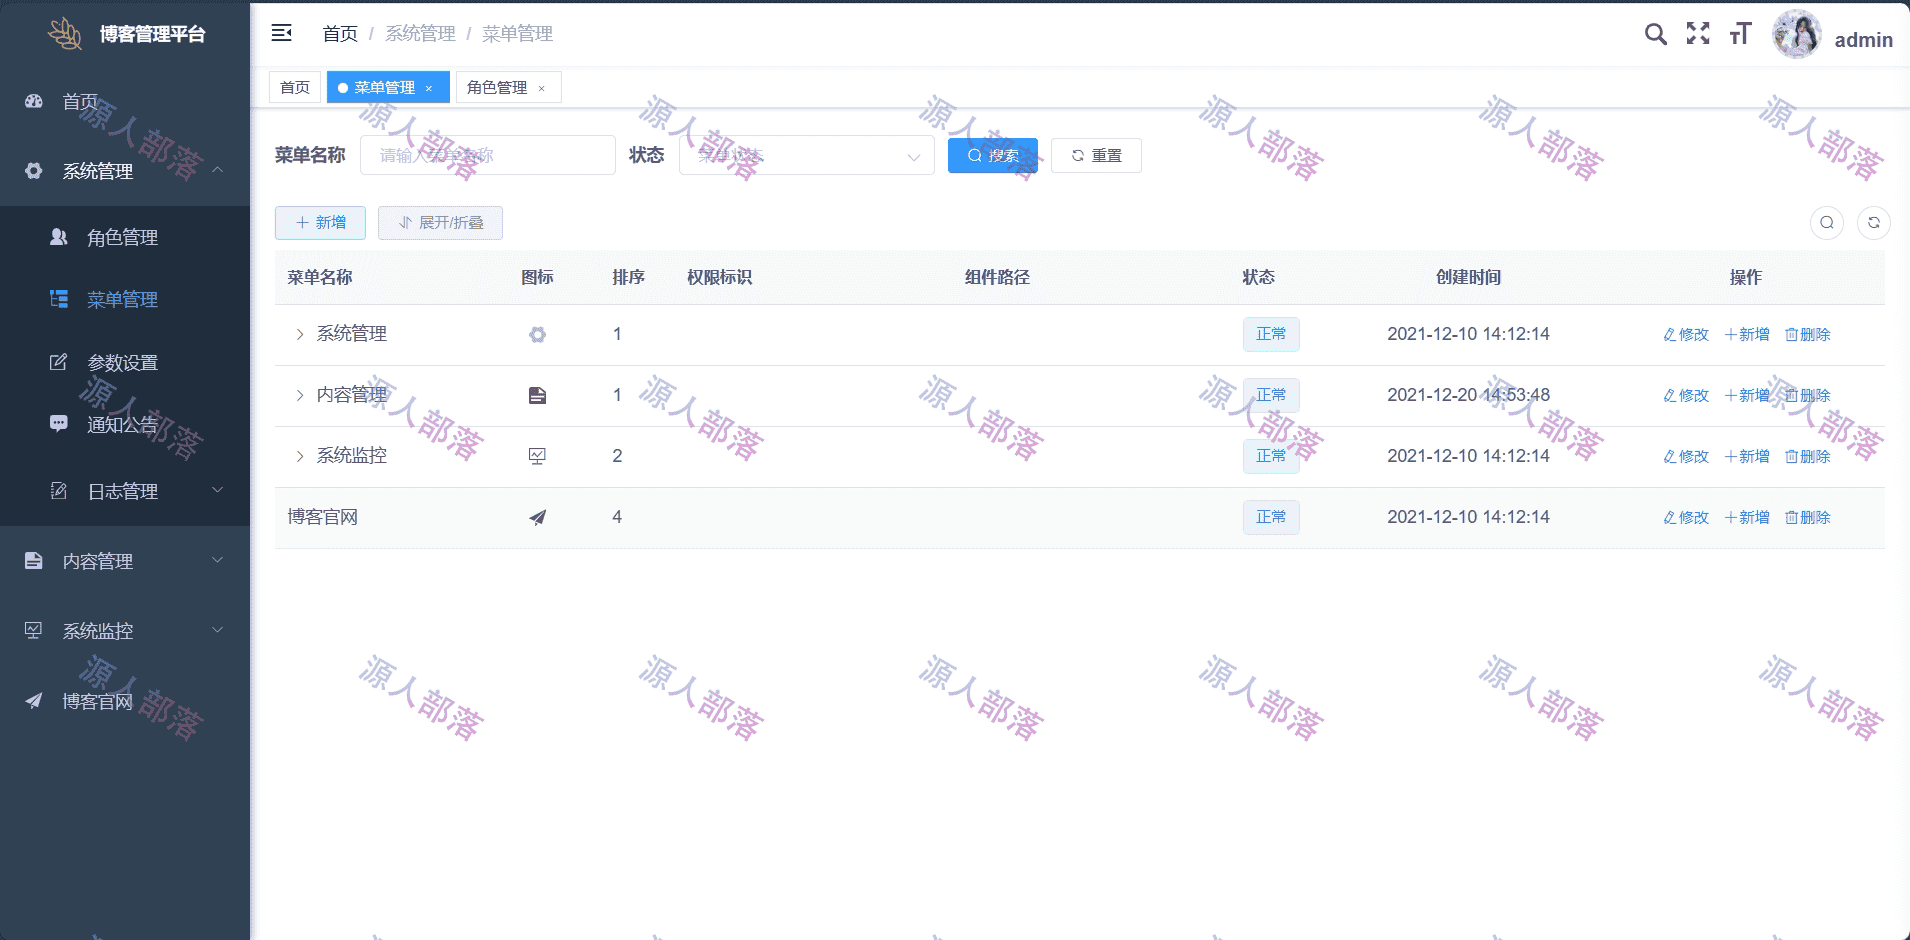
Task: Click the 正常 status tag in 系统管理 row
Action: pyautogui.click(x=1271, y=334)
